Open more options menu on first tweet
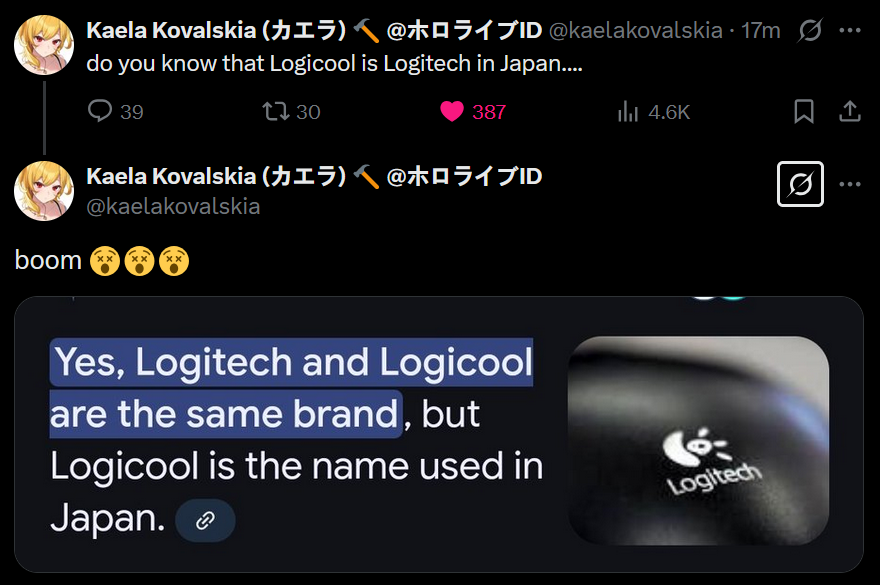The width and height of the screenshot is (880, 585). pos(850,30)
